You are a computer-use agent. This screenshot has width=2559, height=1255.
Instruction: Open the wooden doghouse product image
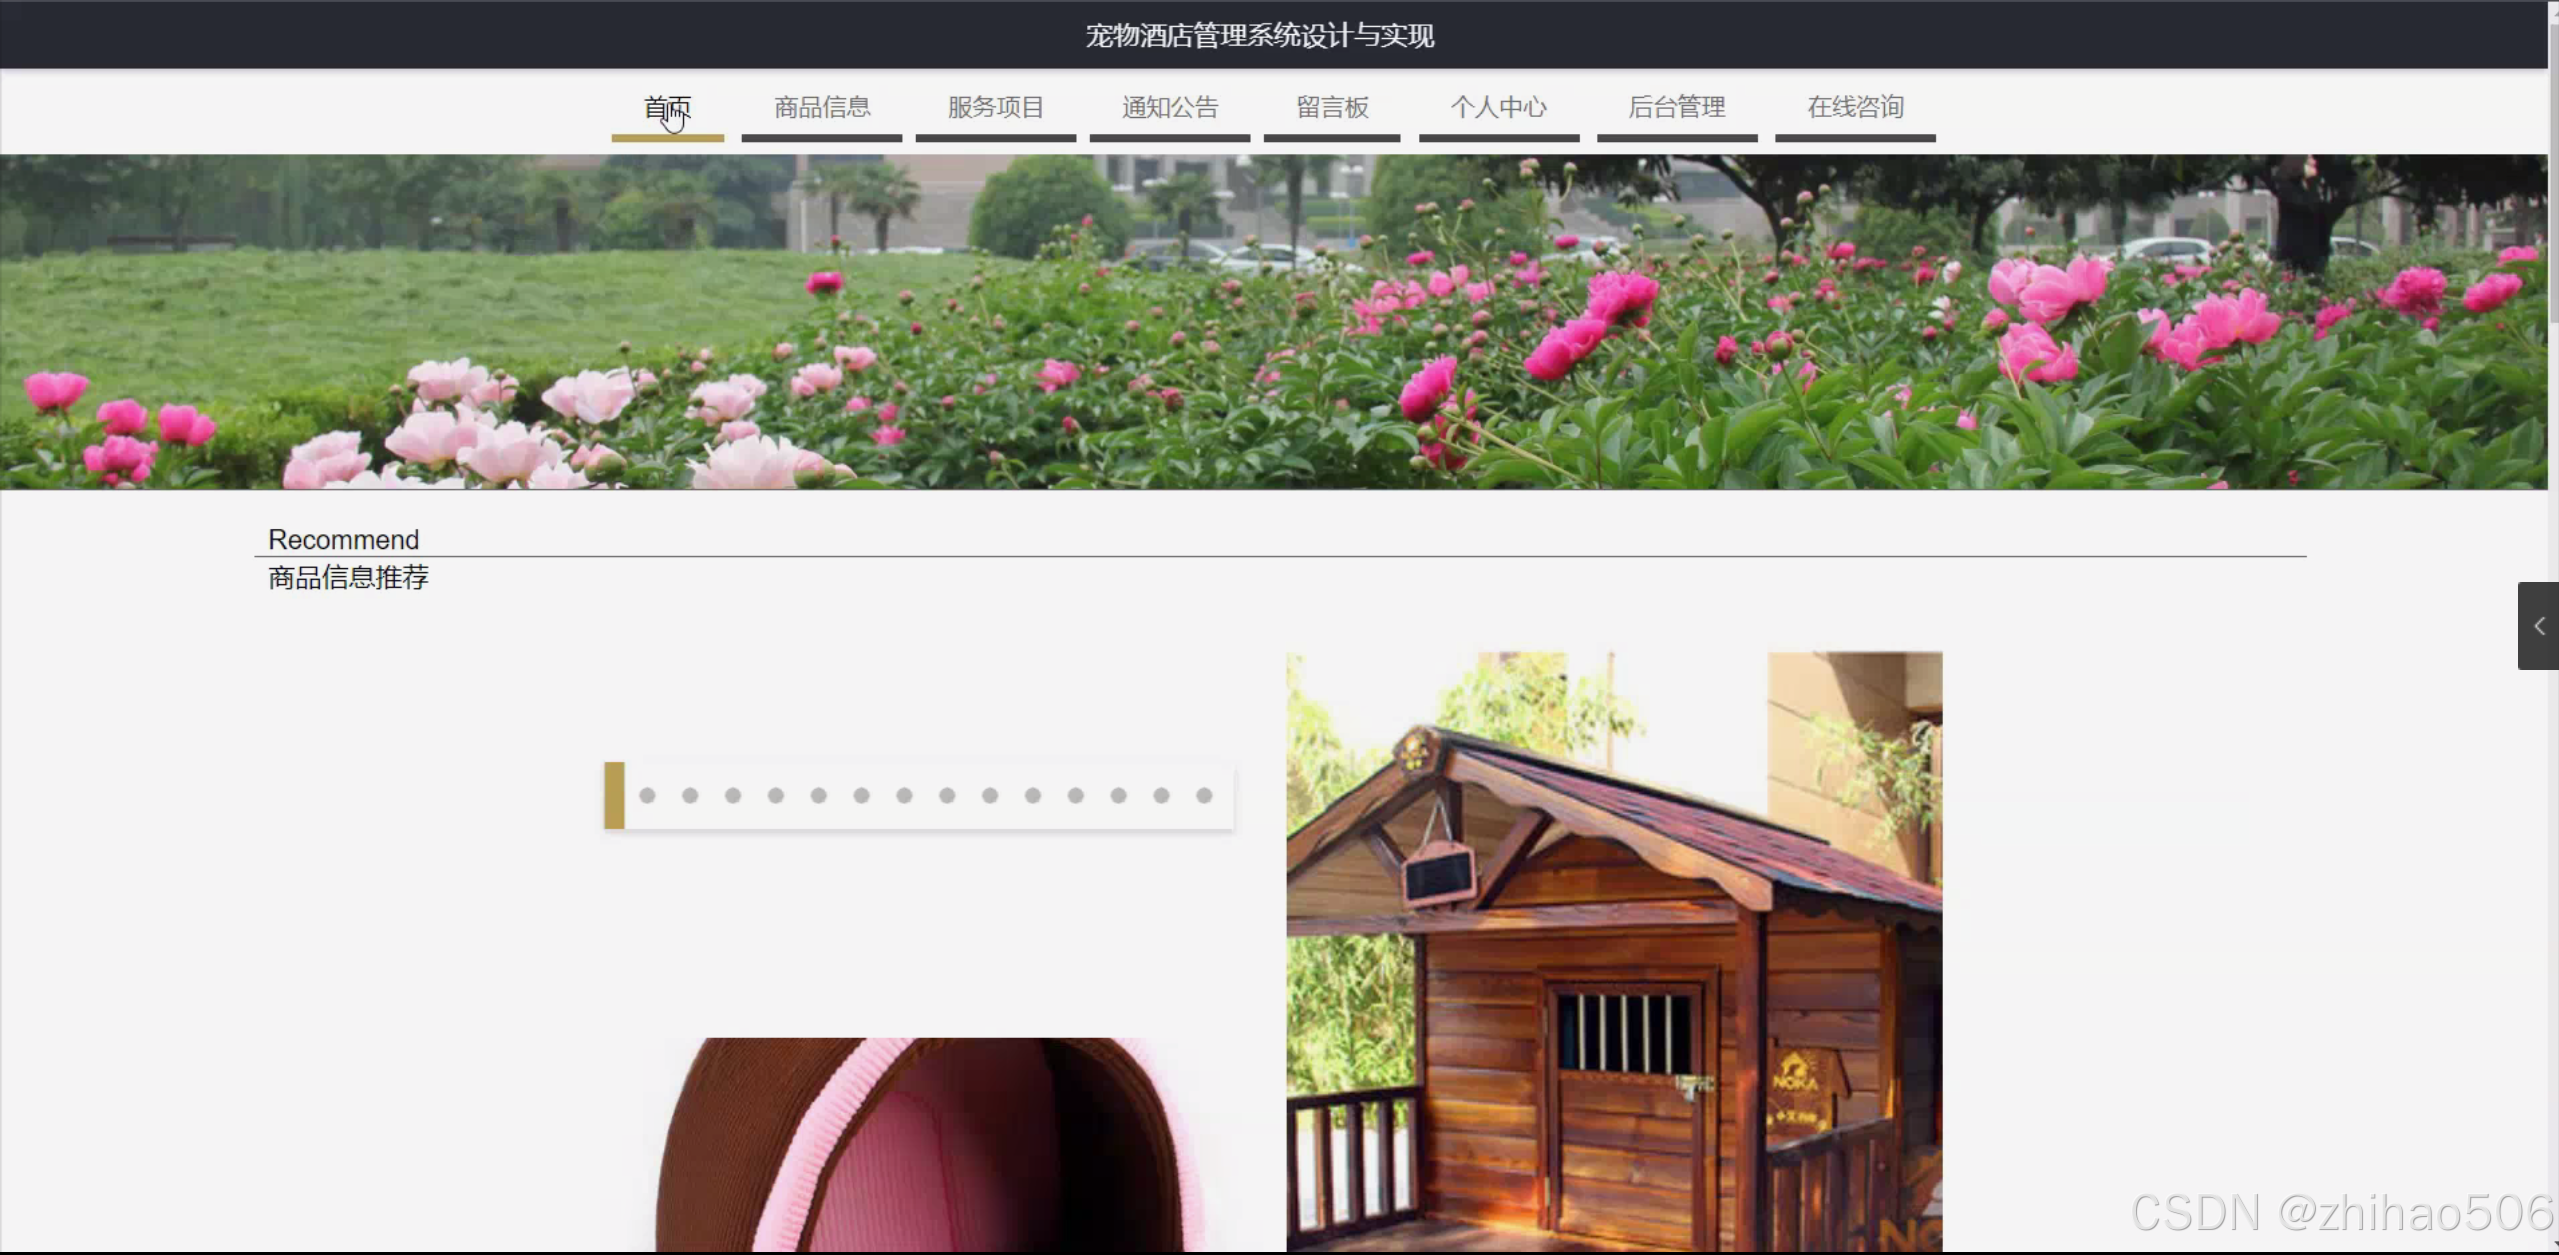click(1613, 950)
